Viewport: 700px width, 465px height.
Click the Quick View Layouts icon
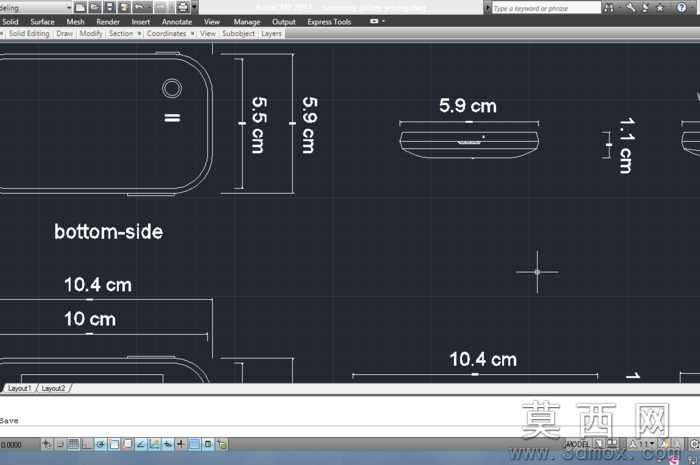coord(599,444)
